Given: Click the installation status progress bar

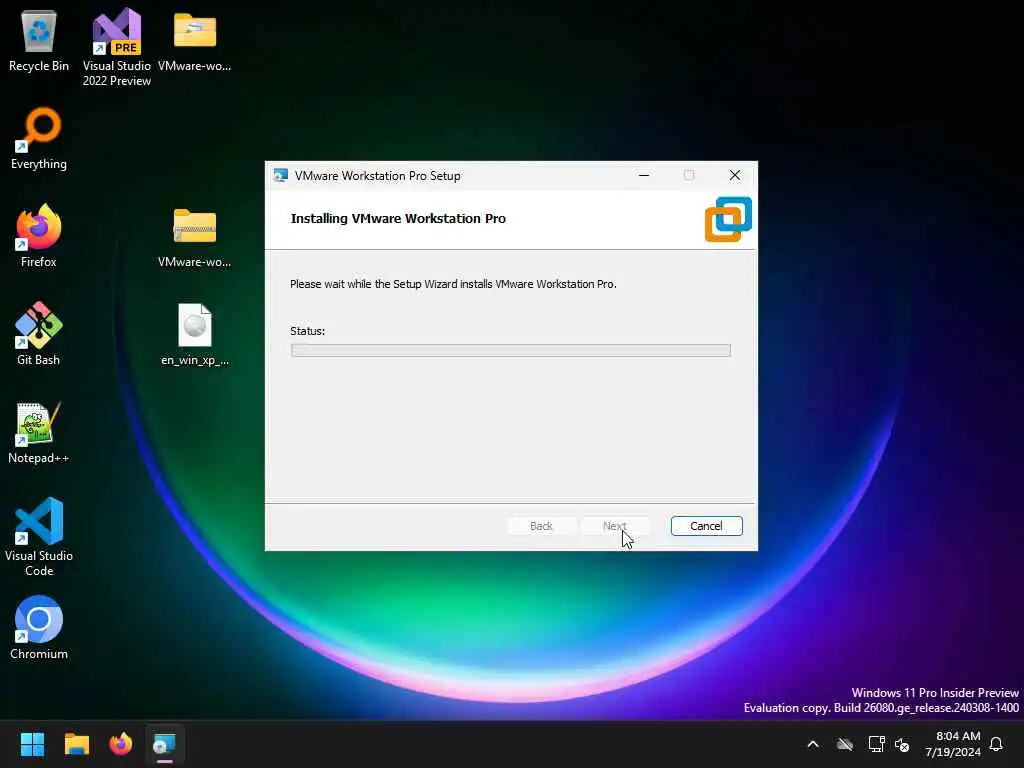Looking at the screenshot, I should pos(511,351).
